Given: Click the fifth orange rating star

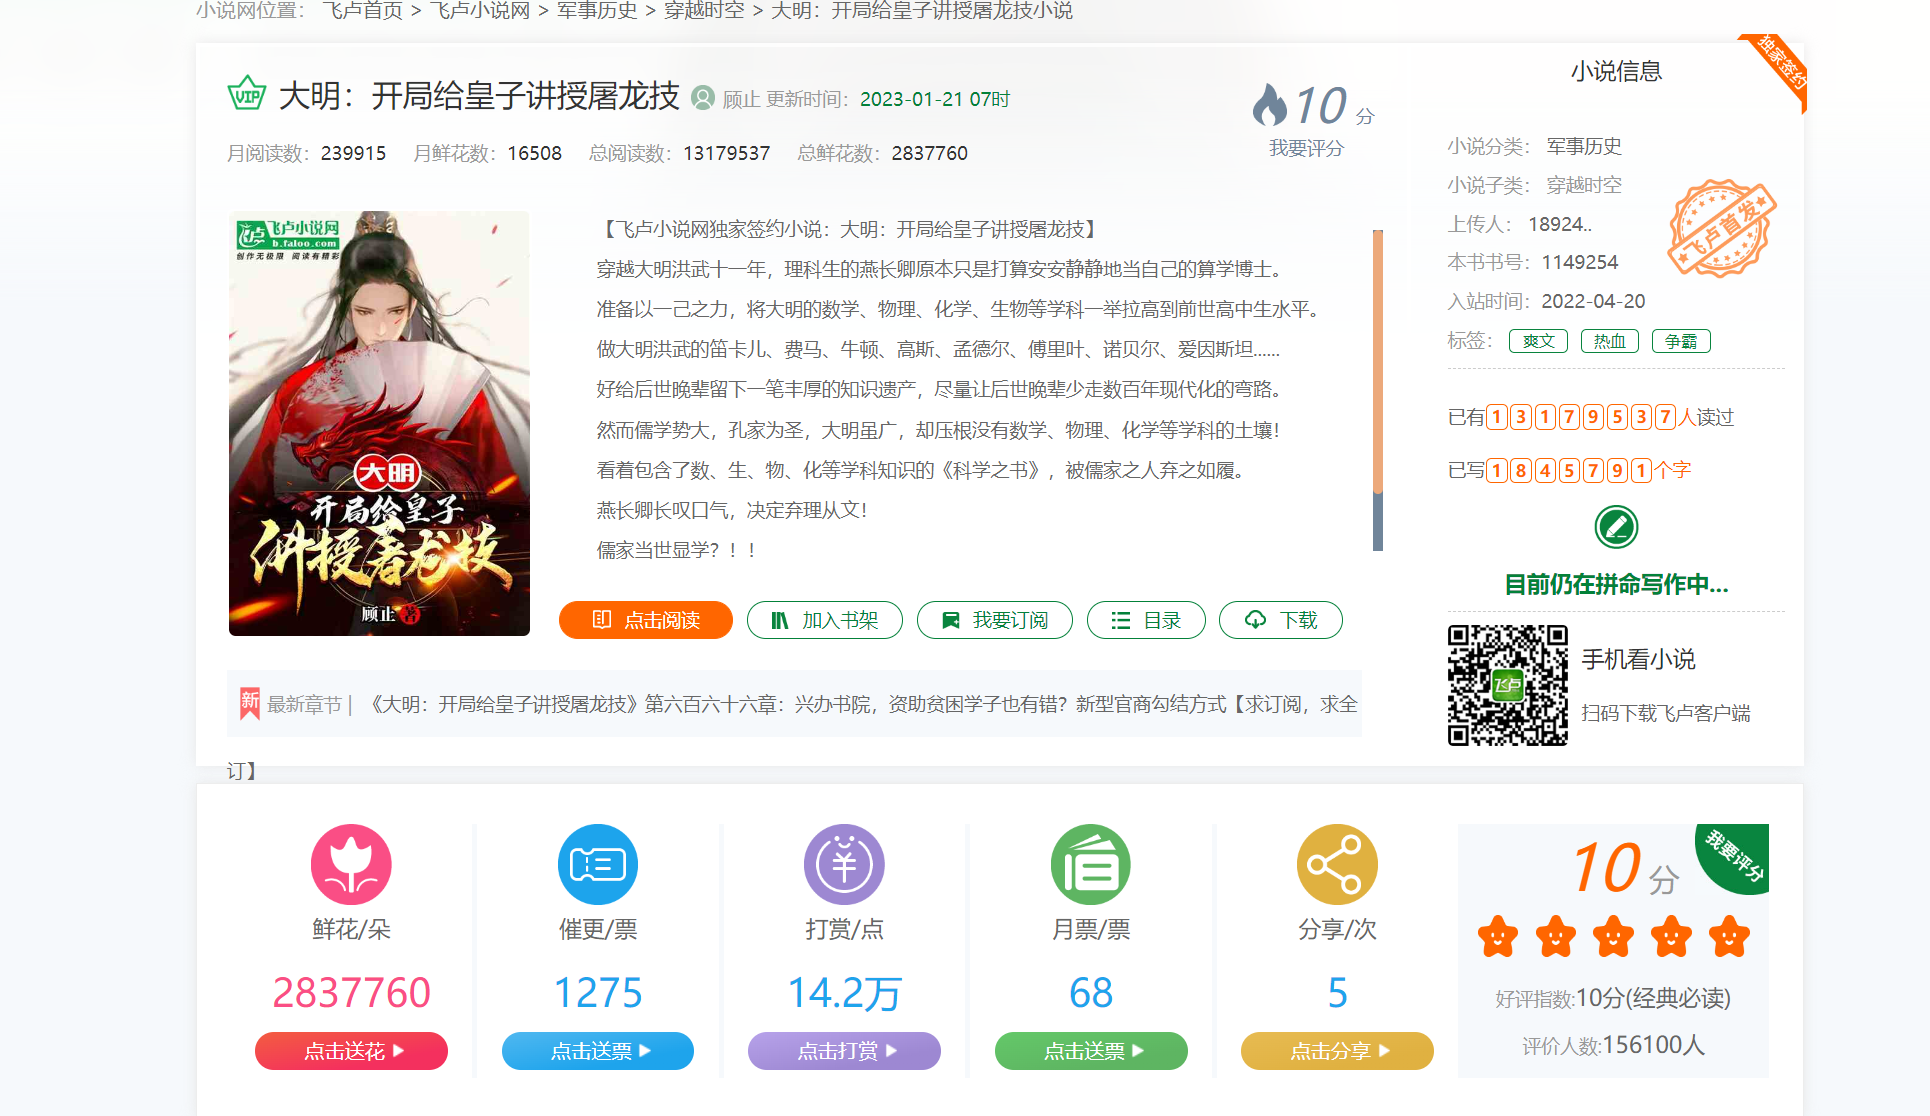Looking at the screenshot, I should tap(1729, 937).
